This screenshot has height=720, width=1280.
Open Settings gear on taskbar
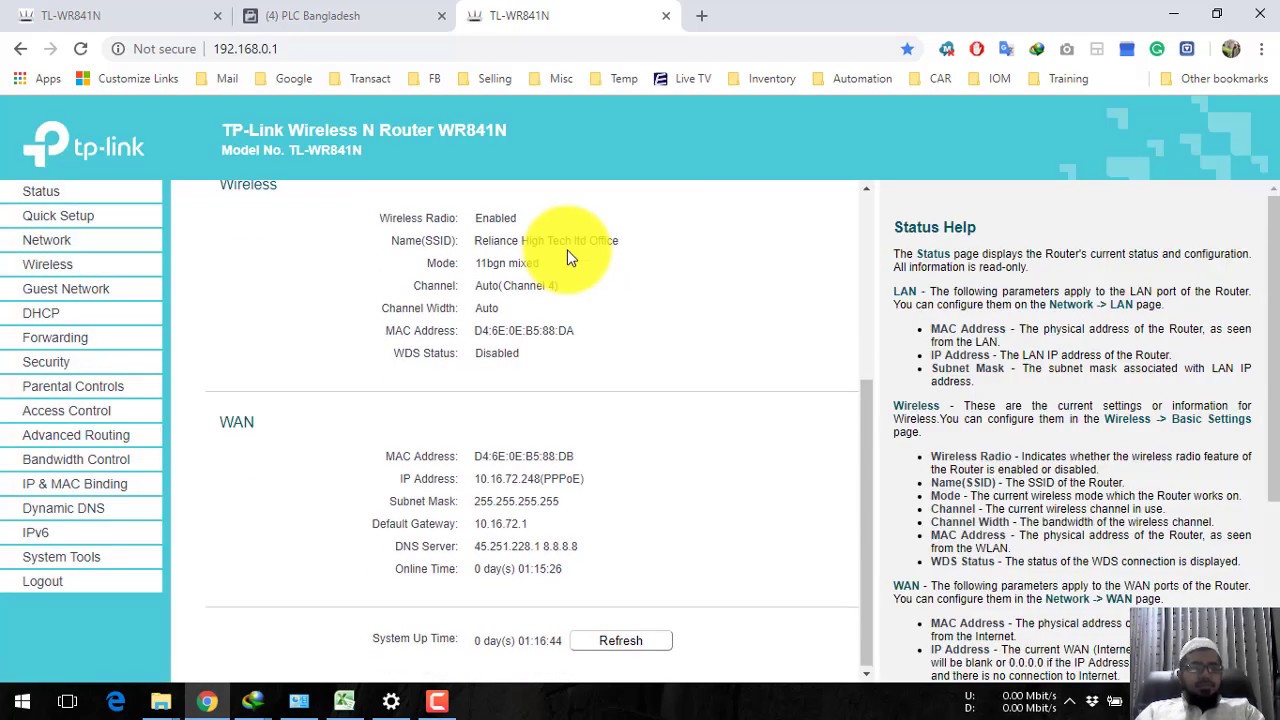coord(391,701)
